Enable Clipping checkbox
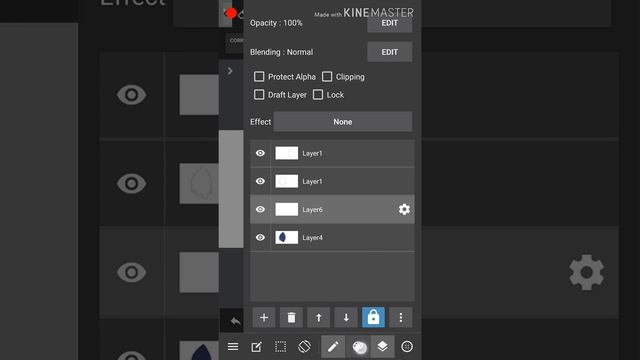Screen dimensions: 640x360 coord(327,77)
